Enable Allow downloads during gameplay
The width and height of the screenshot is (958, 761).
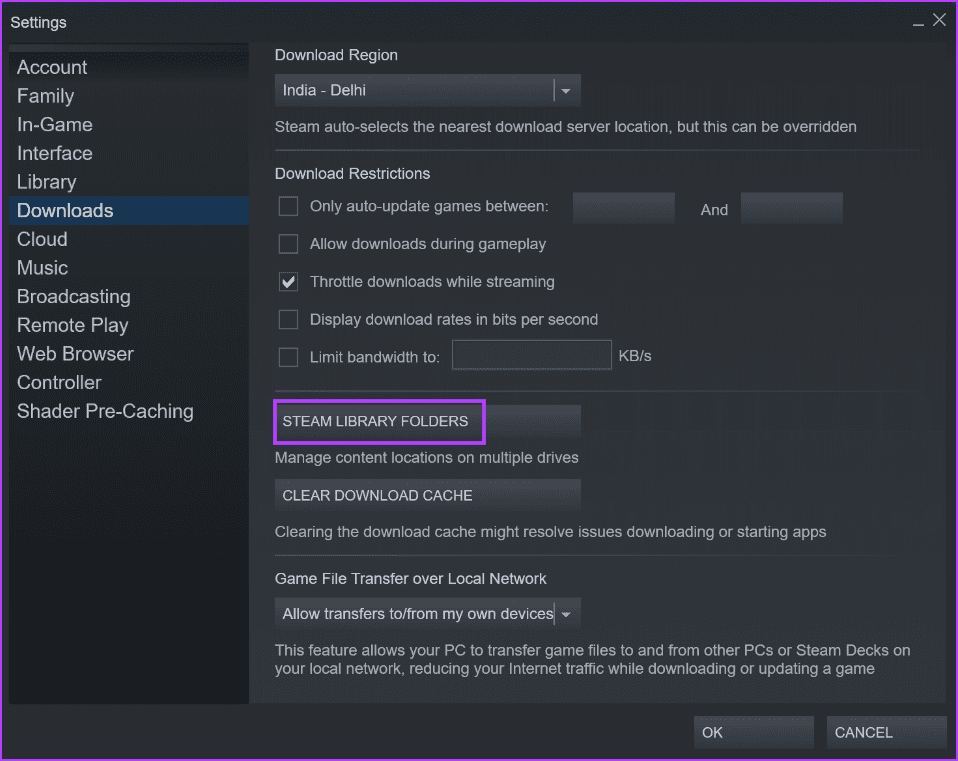point(288,244)
